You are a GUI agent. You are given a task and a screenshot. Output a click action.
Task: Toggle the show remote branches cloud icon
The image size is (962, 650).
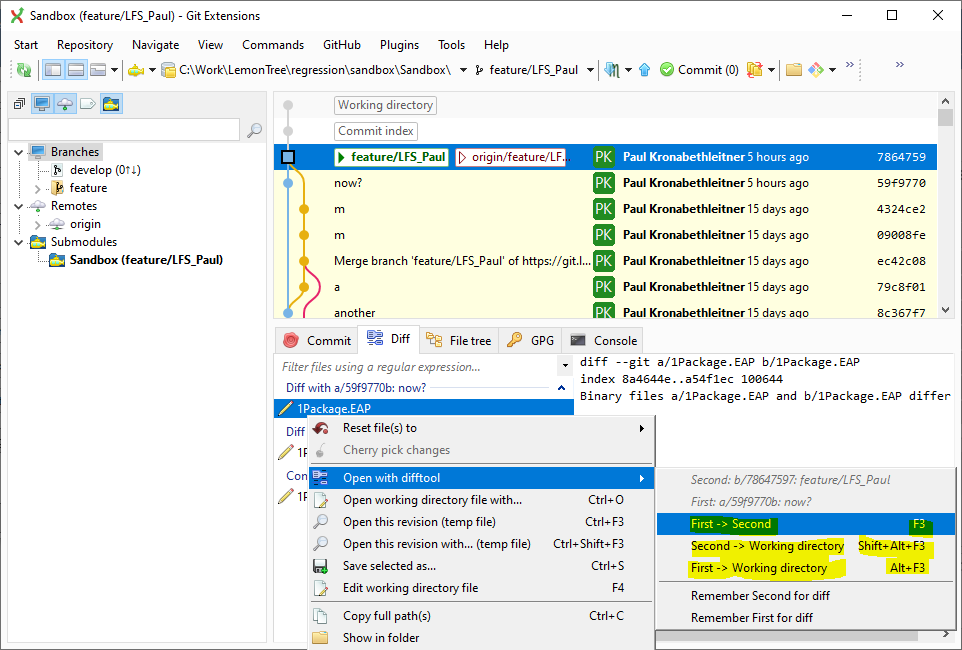[x=65, y=105]
